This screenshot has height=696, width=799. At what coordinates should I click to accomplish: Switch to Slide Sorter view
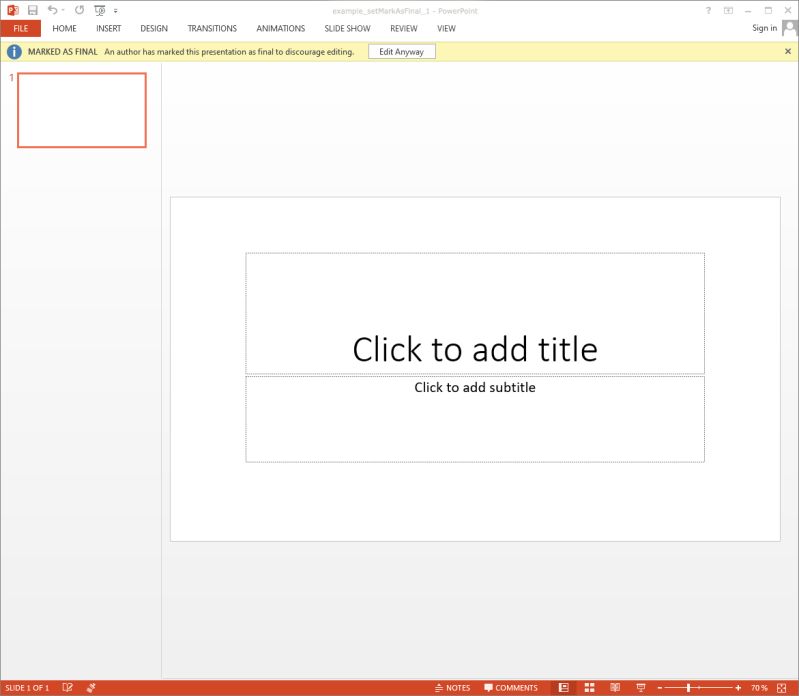tap(590, 687)
